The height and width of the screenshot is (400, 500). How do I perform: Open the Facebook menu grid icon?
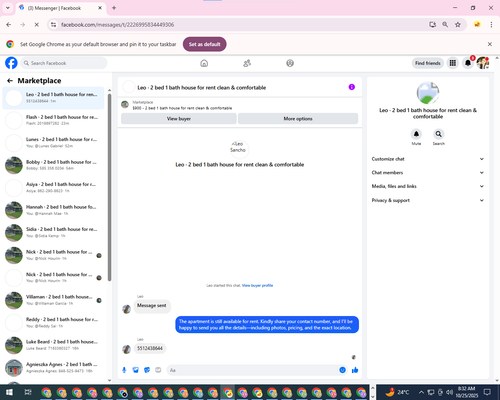coord(453,63)
